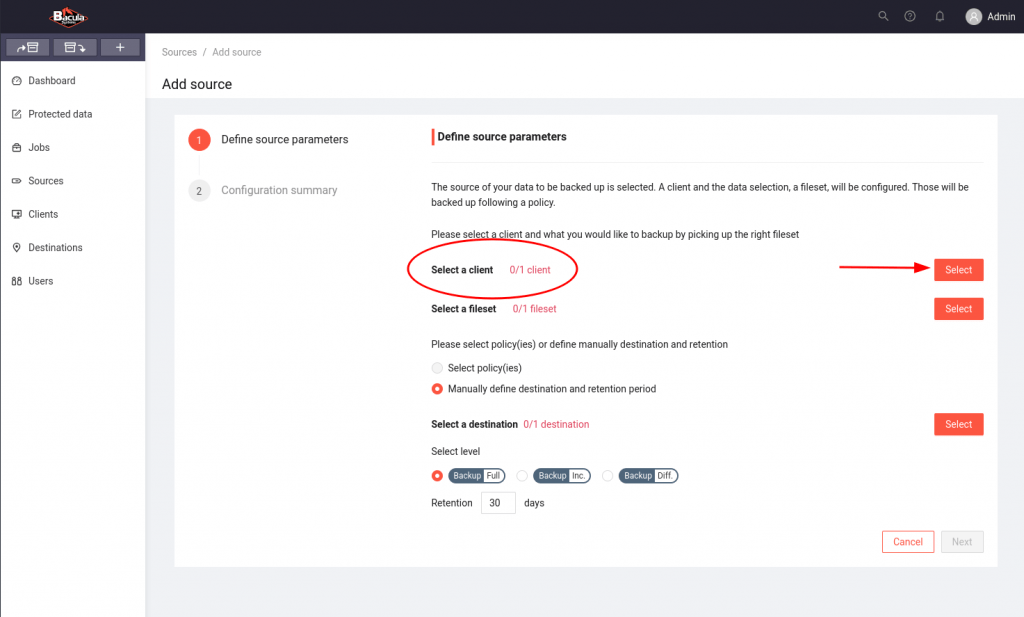Choose the Select policy(ies) radio option
The height and width of the screenshot is (617, 1024).
(437, 368)
